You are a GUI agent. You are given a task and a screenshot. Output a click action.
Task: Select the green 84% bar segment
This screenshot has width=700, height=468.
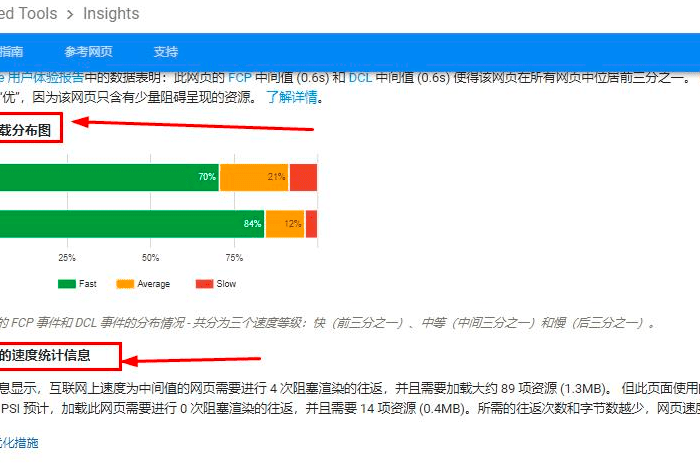pos(130,224)
